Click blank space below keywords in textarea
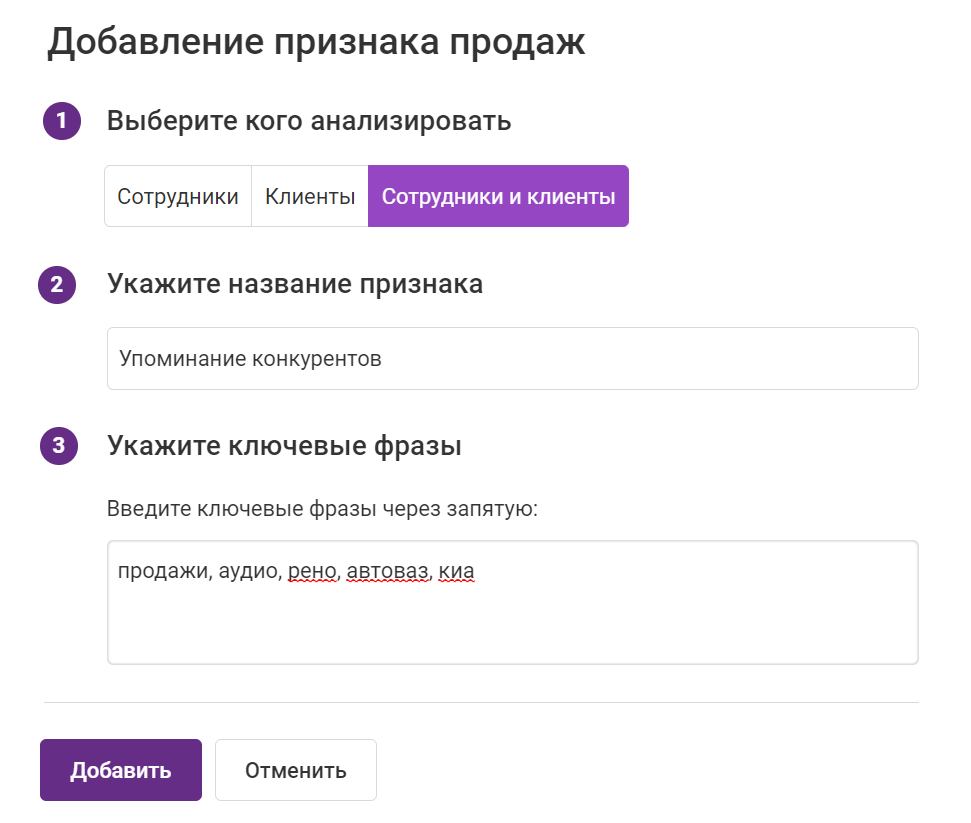The width and height of the screenshot is (971, 823). coord(512,630)
